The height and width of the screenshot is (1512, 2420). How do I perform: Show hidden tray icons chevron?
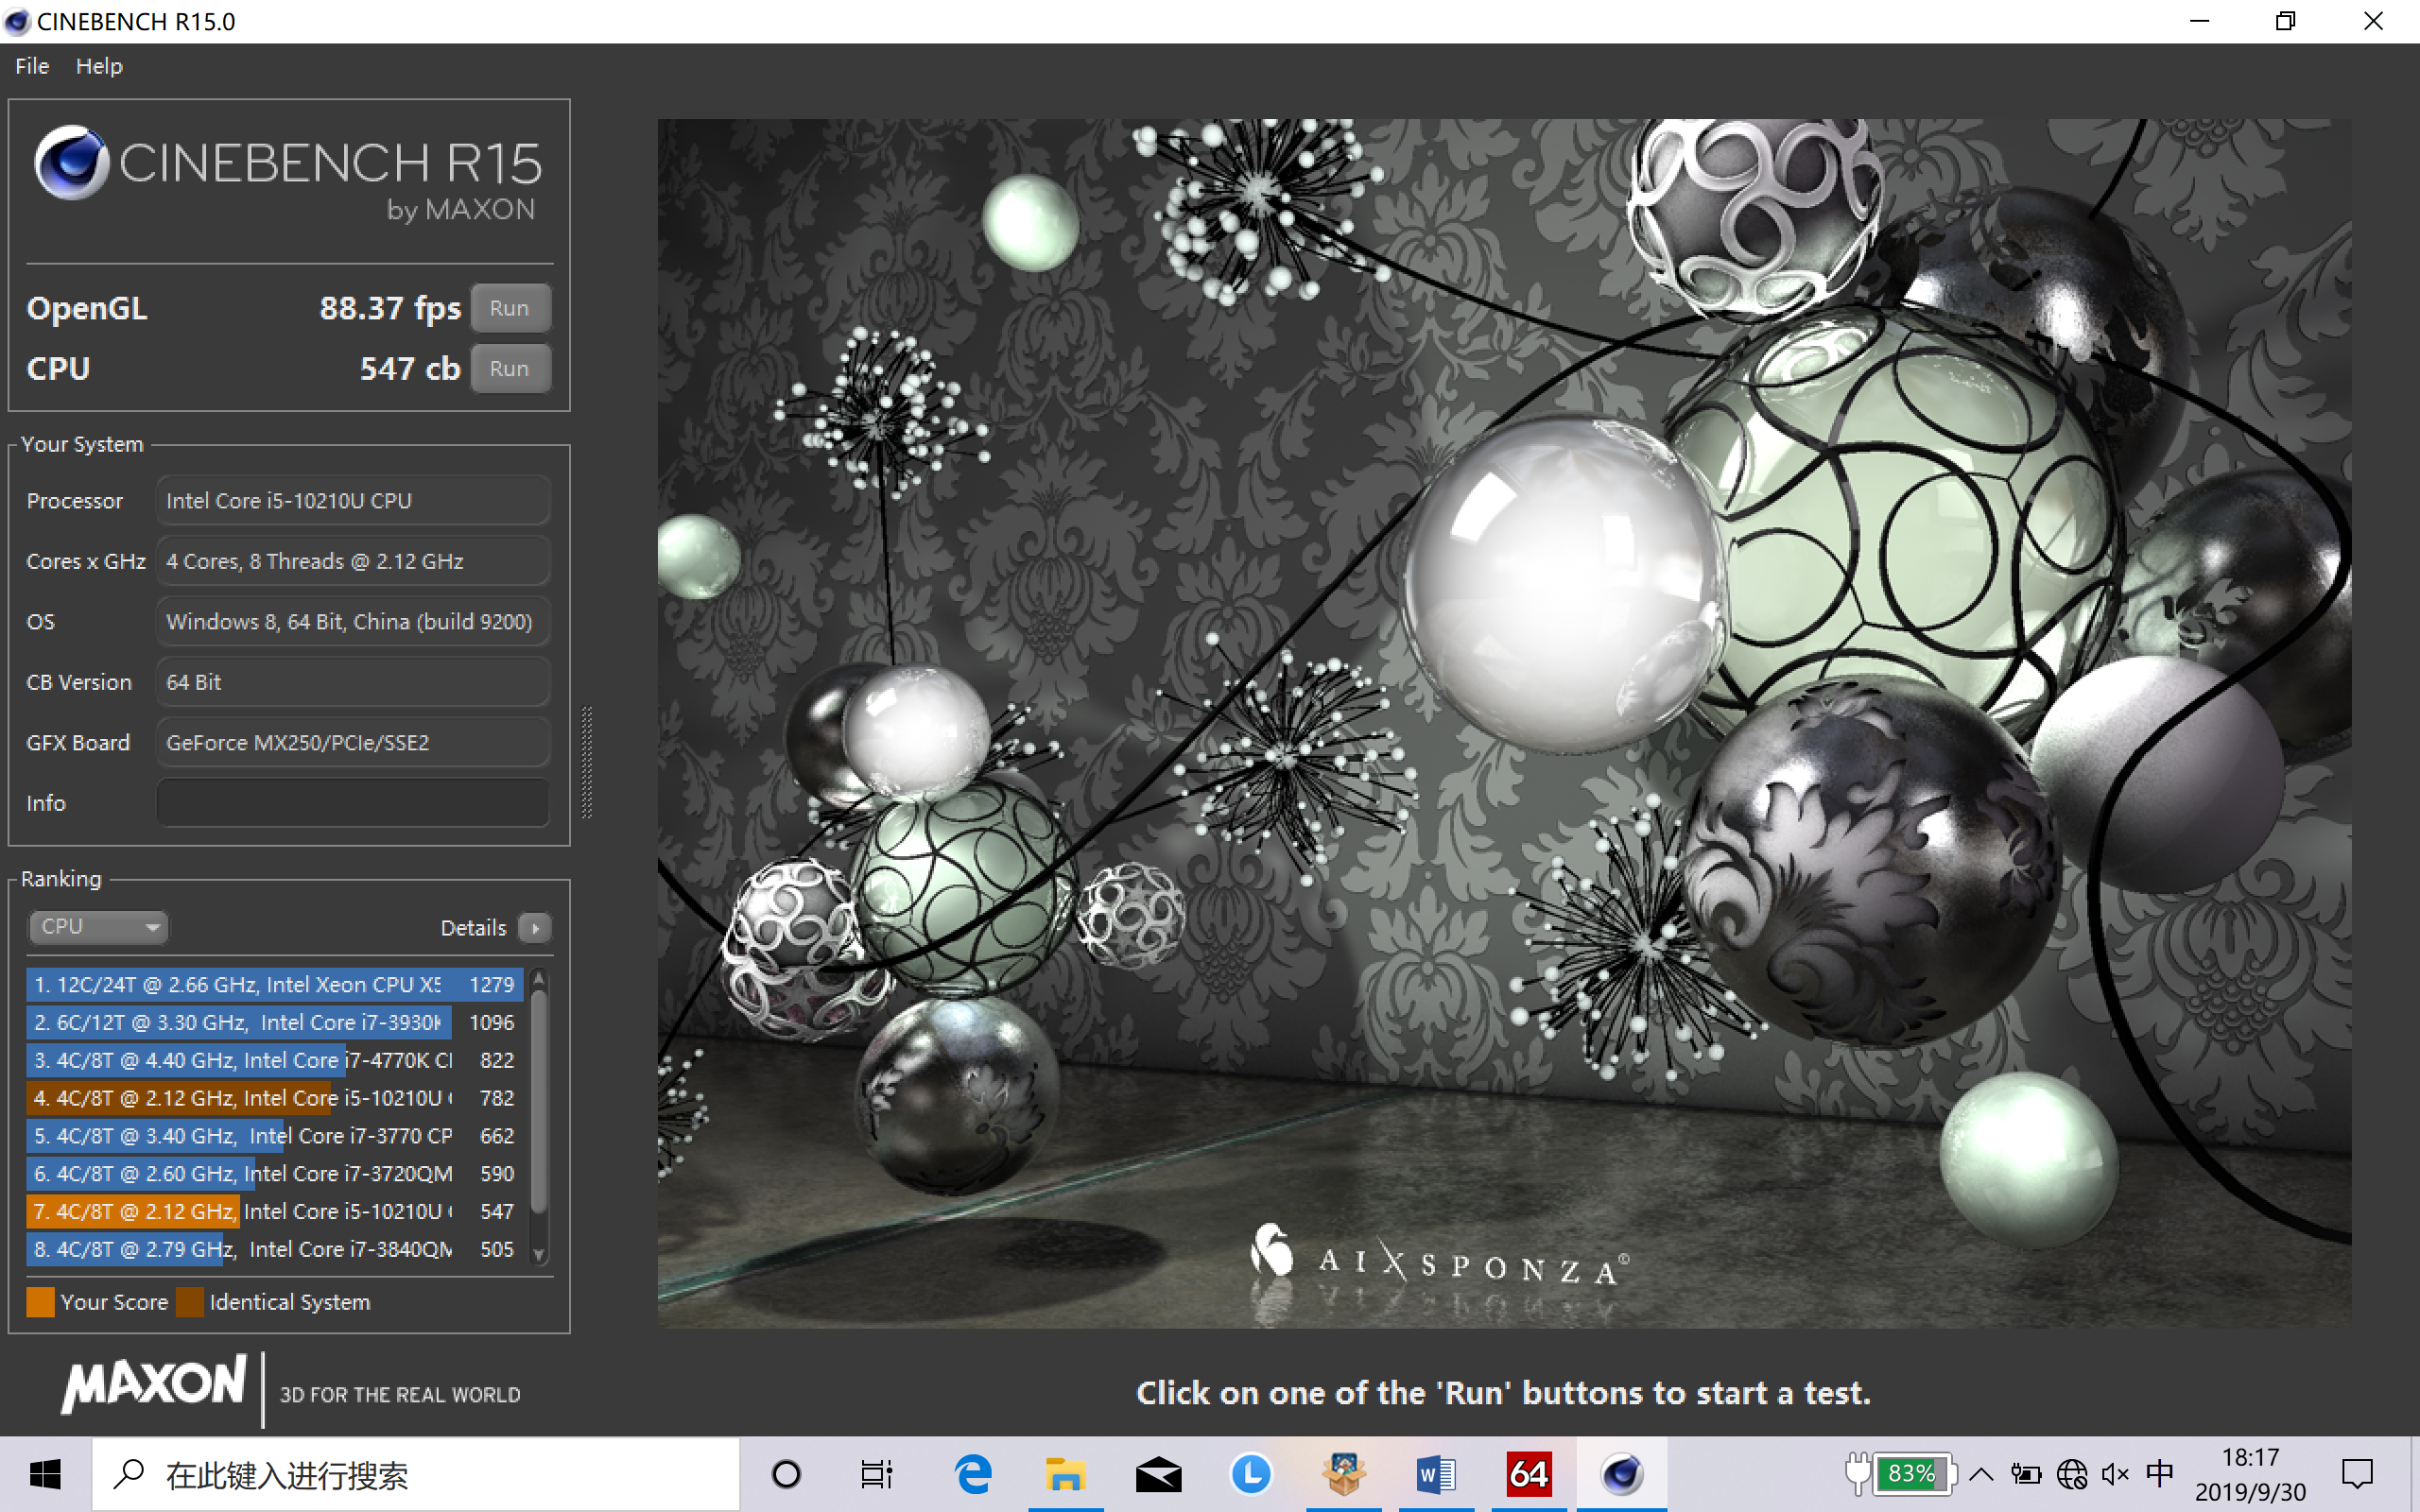tap(1981, 1474)
